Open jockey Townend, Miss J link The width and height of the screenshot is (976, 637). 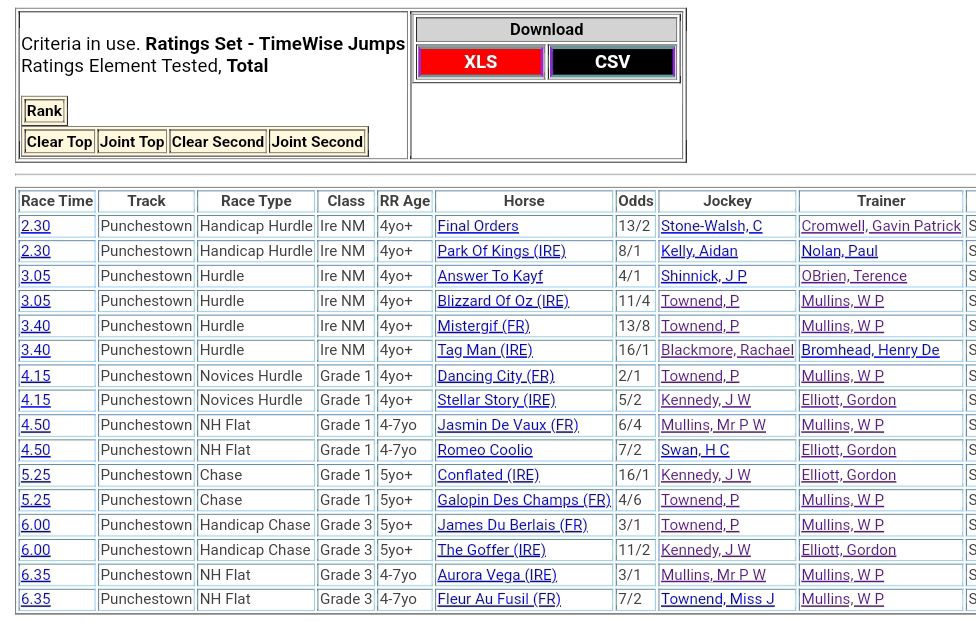tap(717, 599)
